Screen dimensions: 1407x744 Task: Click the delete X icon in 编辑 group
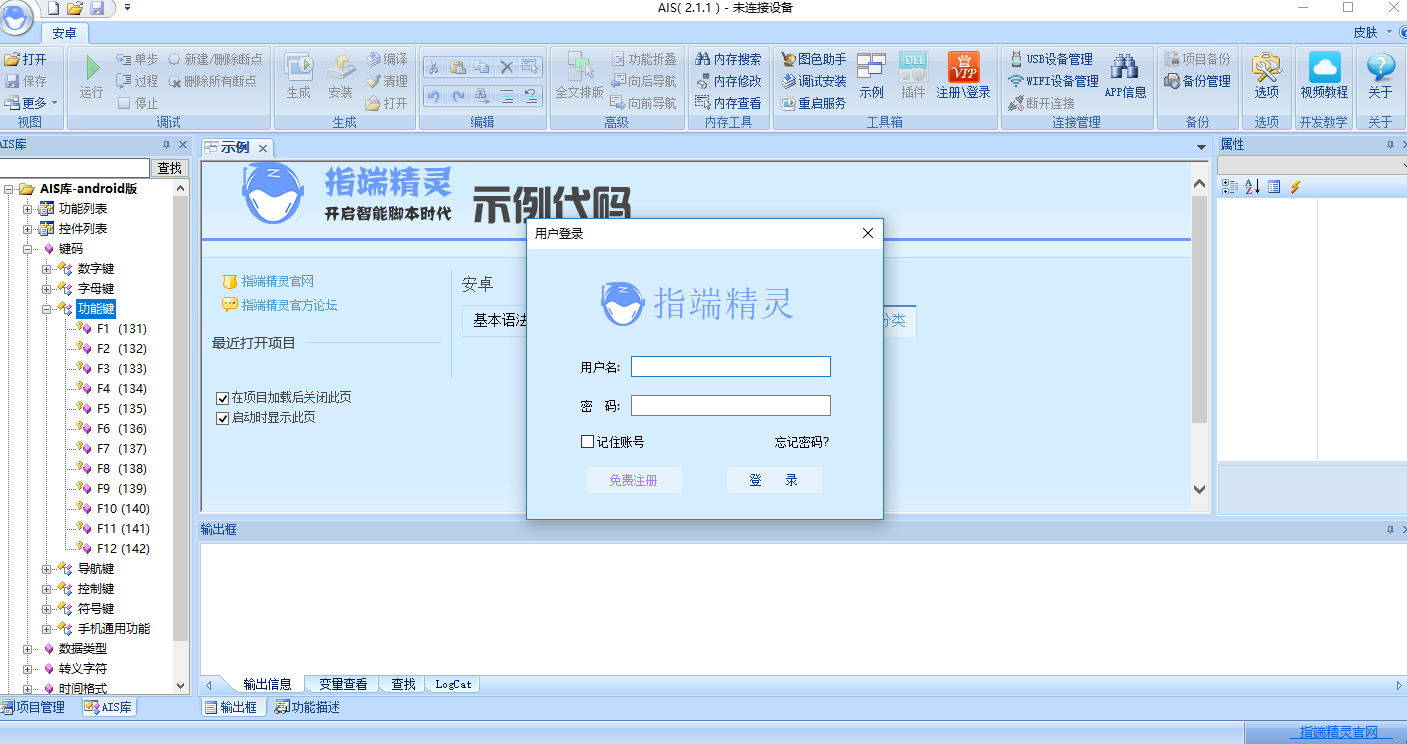click(506, 67)
